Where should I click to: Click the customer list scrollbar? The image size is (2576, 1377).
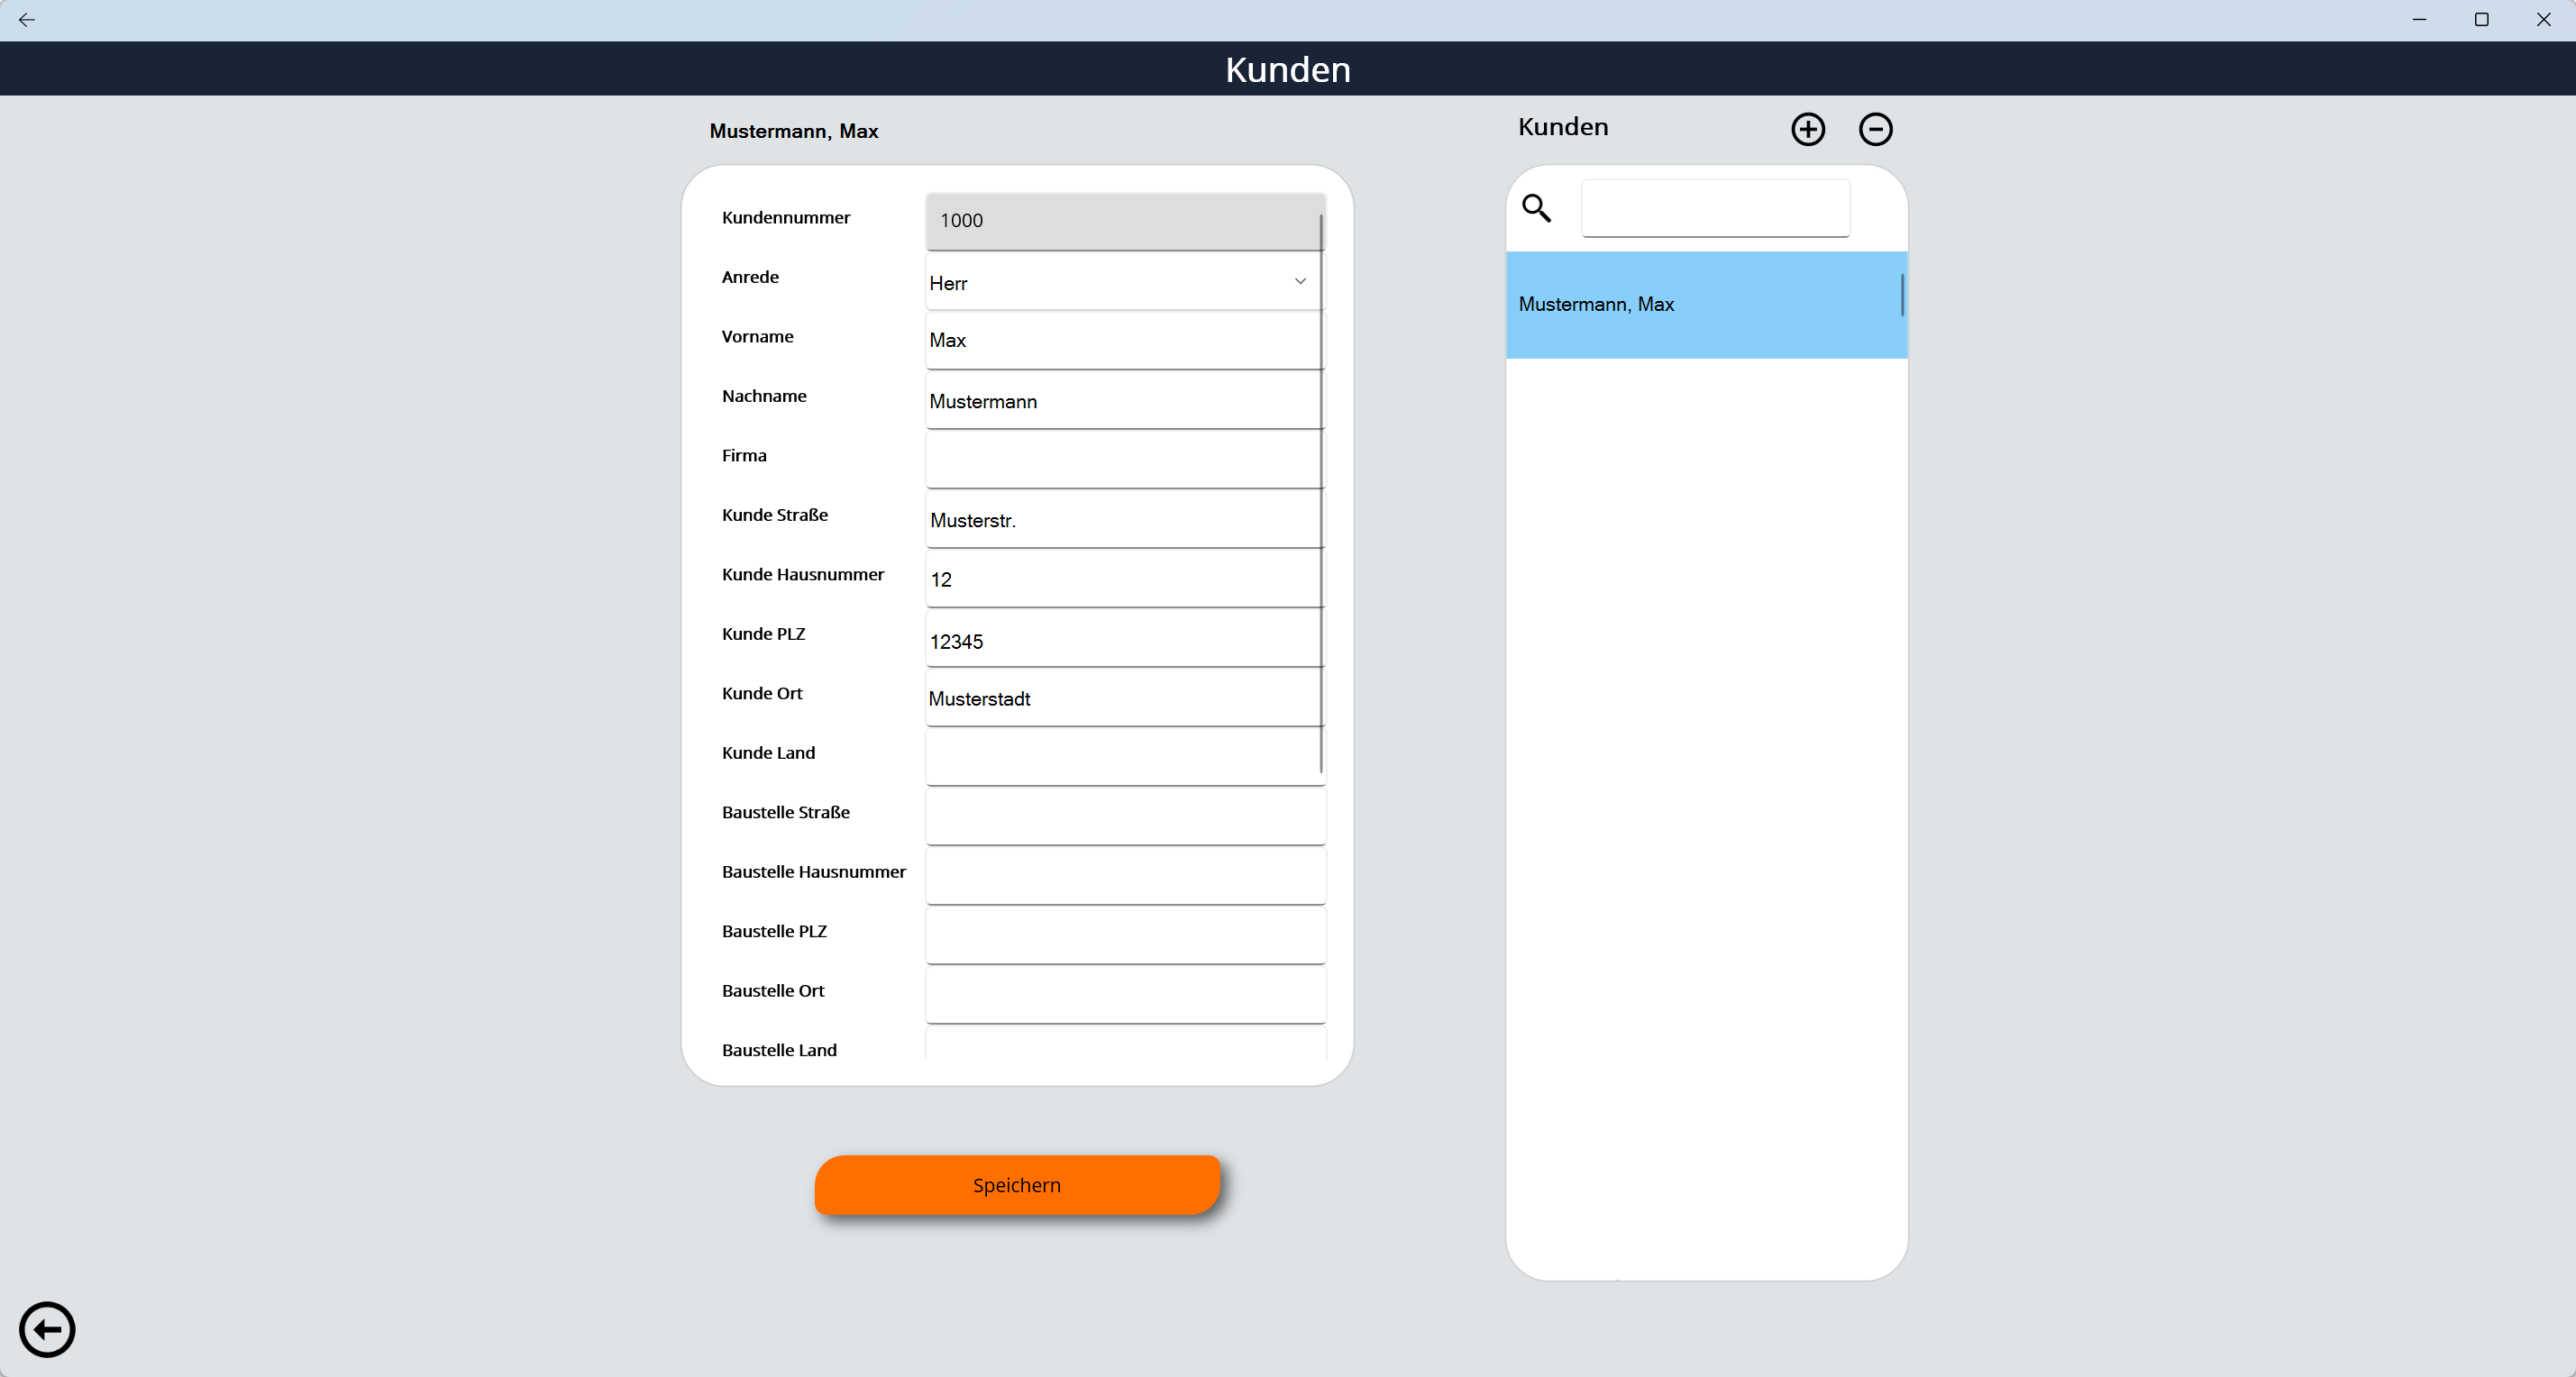1901,296
